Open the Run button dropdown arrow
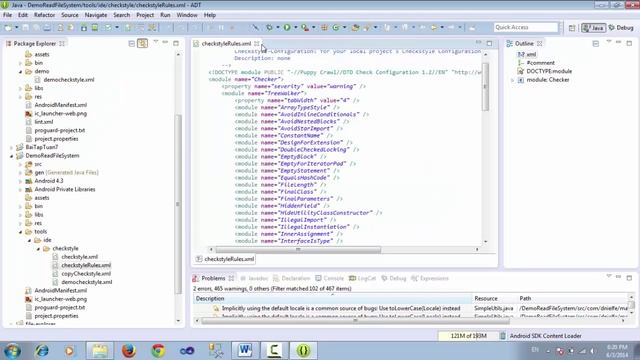 tap(296, 27)
